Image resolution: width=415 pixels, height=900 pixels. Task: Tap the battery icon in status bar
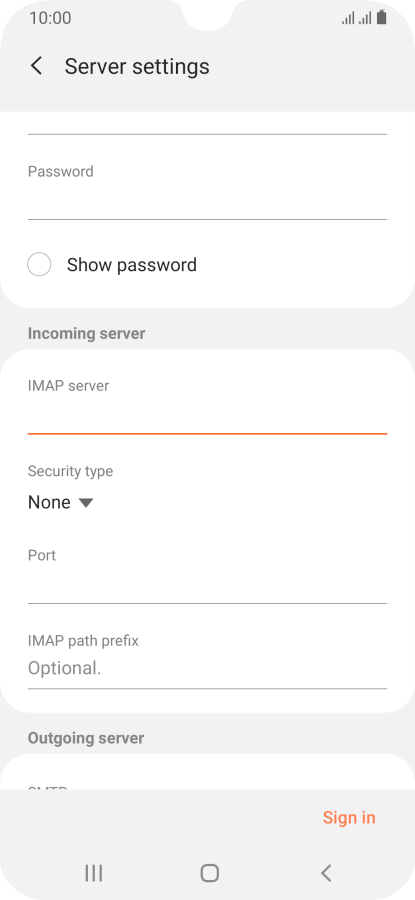tap(382, 18)
